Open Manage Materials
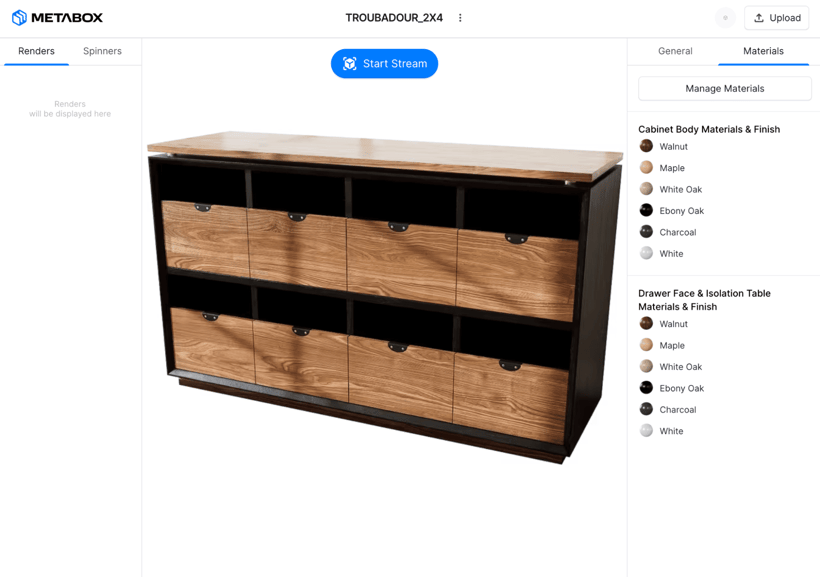This screenshot has height=578, width=820. [725, 88]
